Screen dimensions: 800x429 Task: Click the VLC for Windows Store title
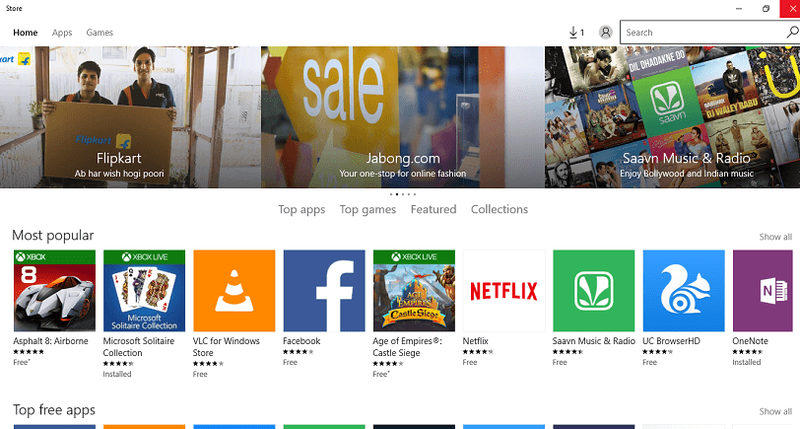pos(226,347)
